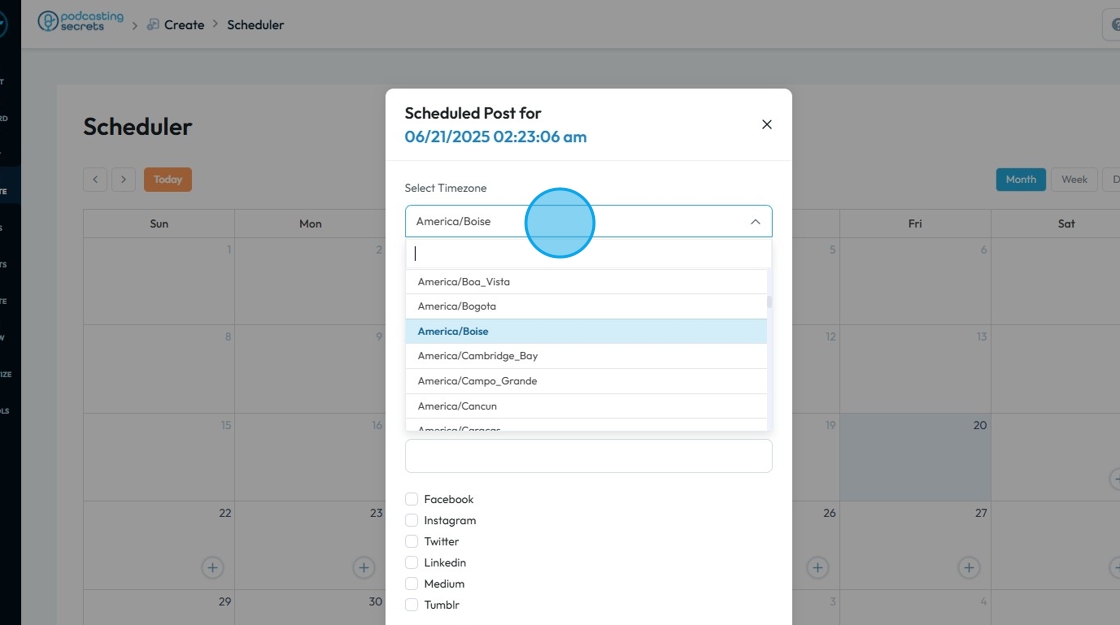Image resolution: width=1120 pixels, height=625 pixels.
Task: Add post on day 26
Action: click(818, 567)
